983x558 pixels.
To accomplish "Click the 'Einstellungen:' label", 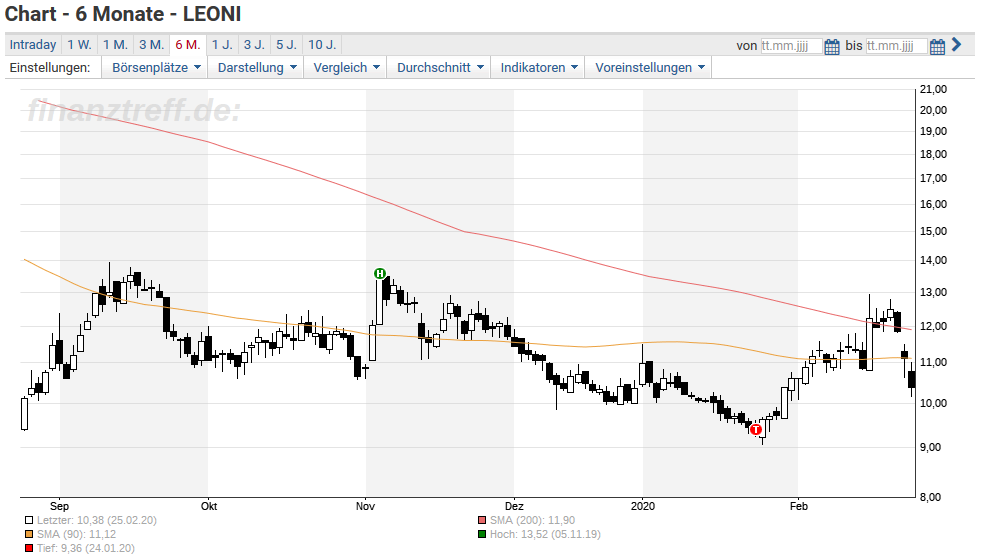I will (50, 68).
